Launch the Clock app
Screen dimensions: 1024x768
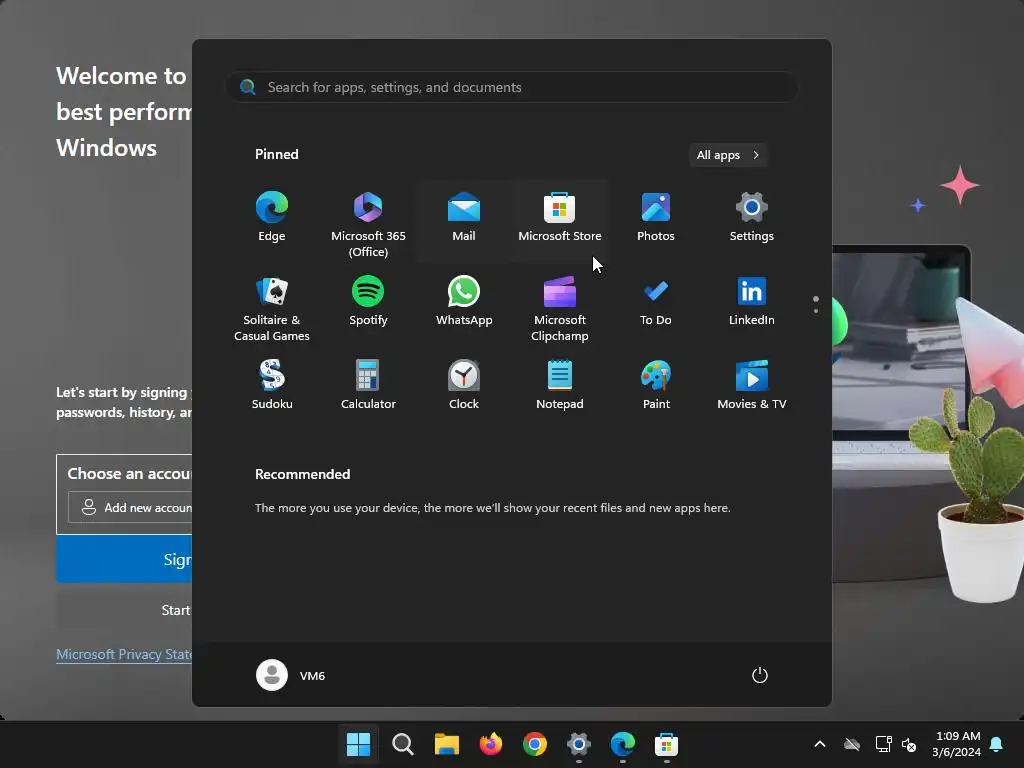click(464, 386)
